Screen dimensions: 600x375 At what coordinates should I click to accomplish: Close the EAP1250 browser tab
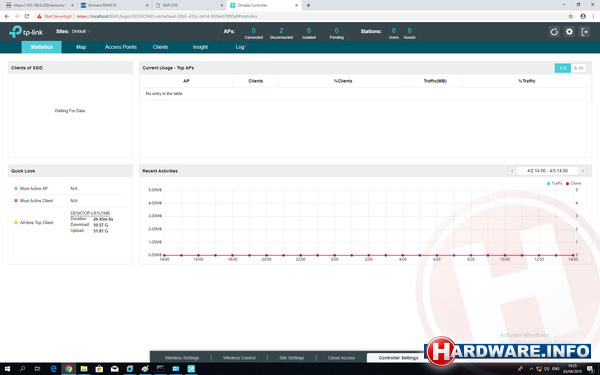[222, 5]
